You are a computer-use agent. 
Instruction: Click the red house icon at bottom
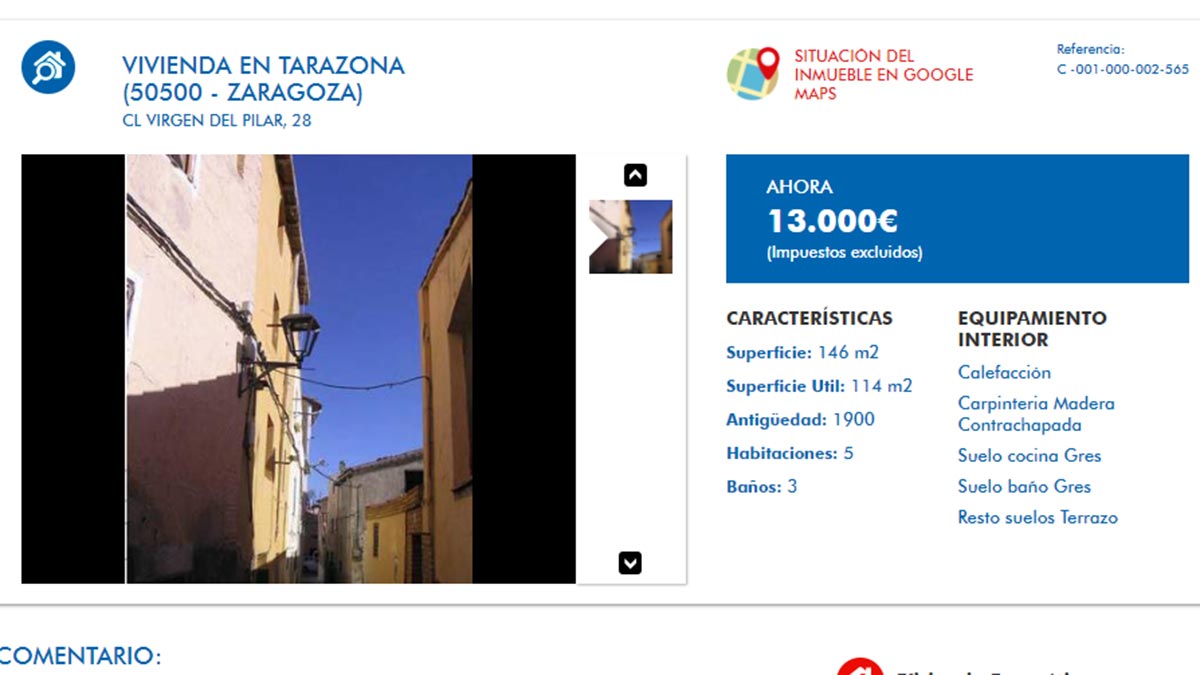[x=861, y=667]
